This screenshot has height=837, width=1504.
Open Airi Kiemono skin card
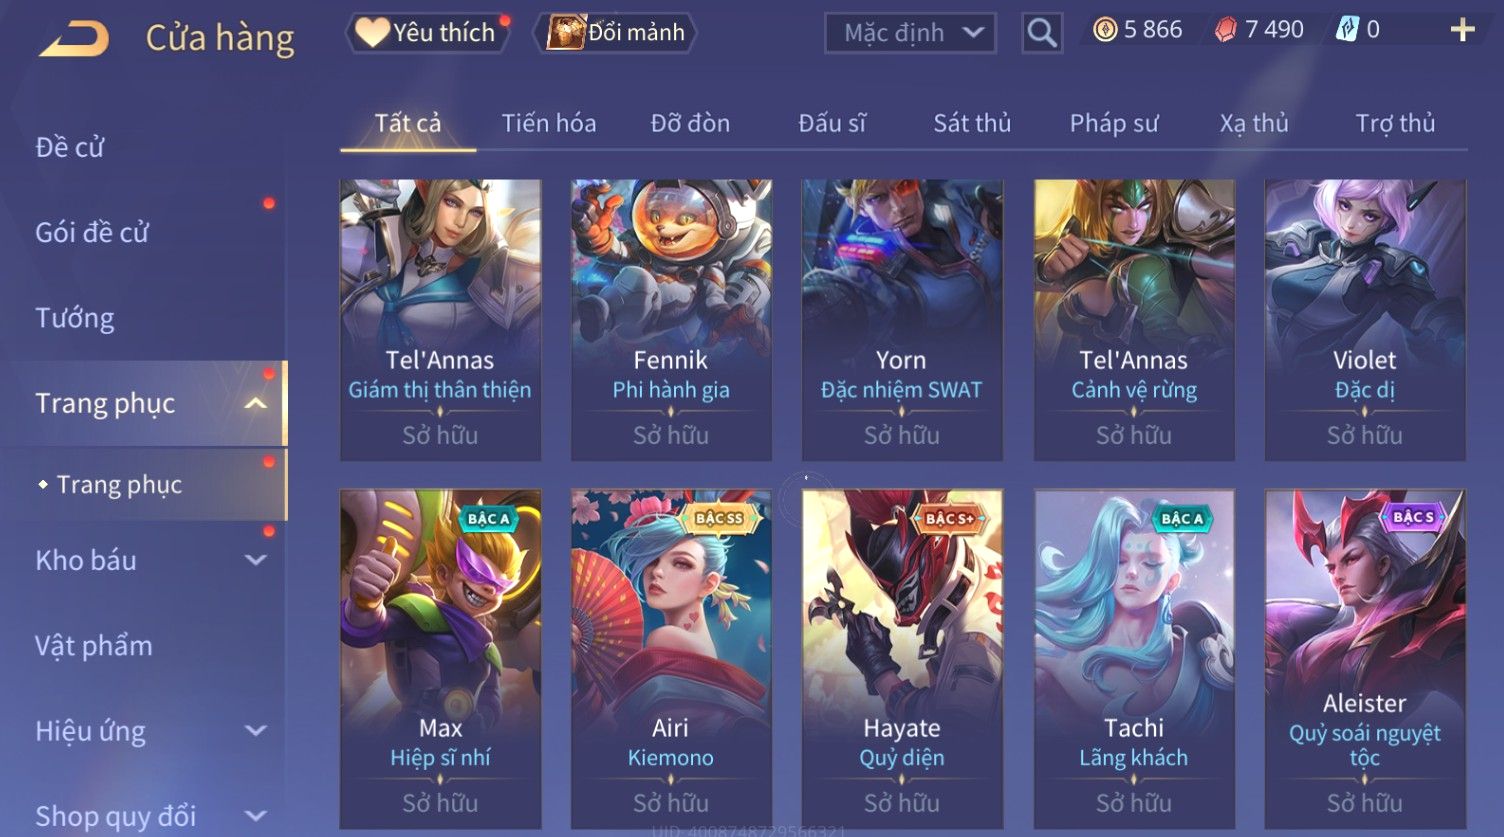[x=671, y=659]
